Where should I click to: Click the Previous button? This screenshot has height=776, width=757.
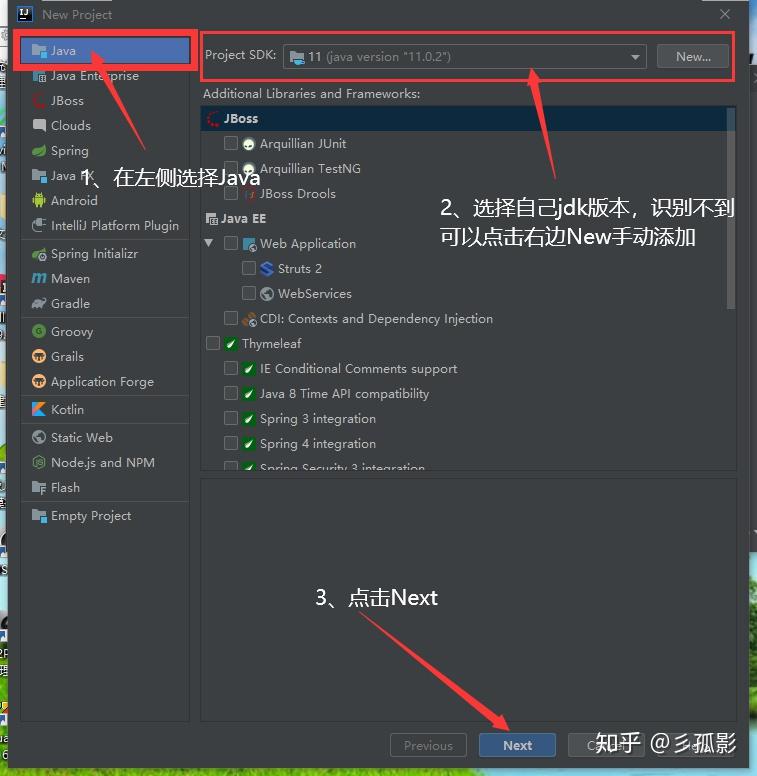[x=428, y=745]
